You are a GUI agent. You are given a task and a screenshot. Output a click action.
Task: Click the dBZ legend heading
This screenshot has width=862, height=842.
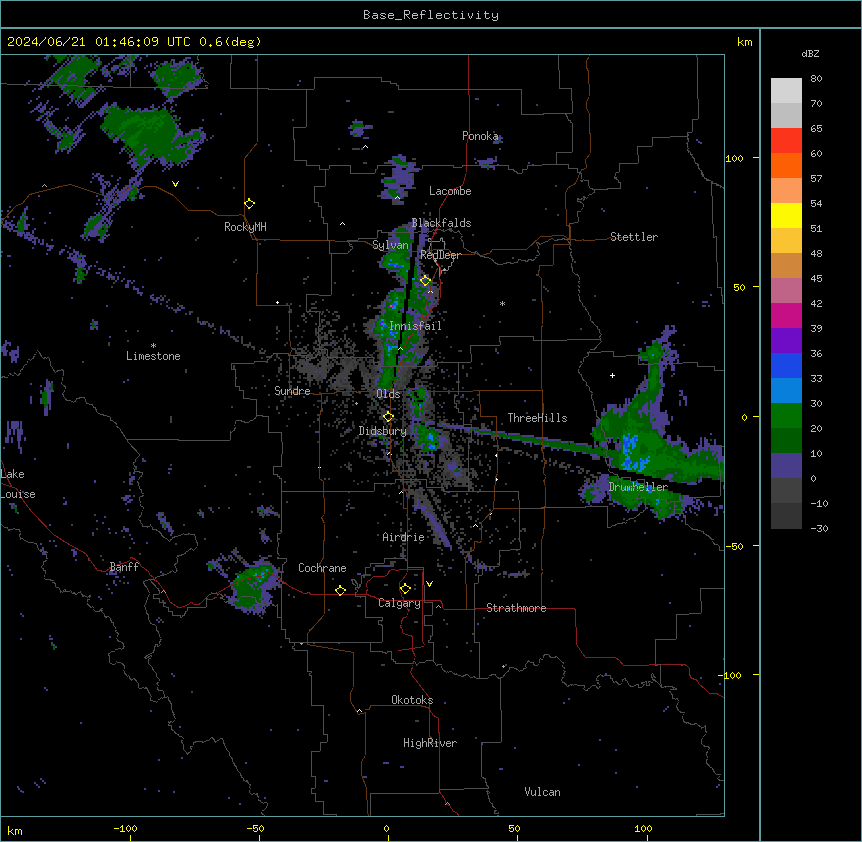(x=810, y=53)
